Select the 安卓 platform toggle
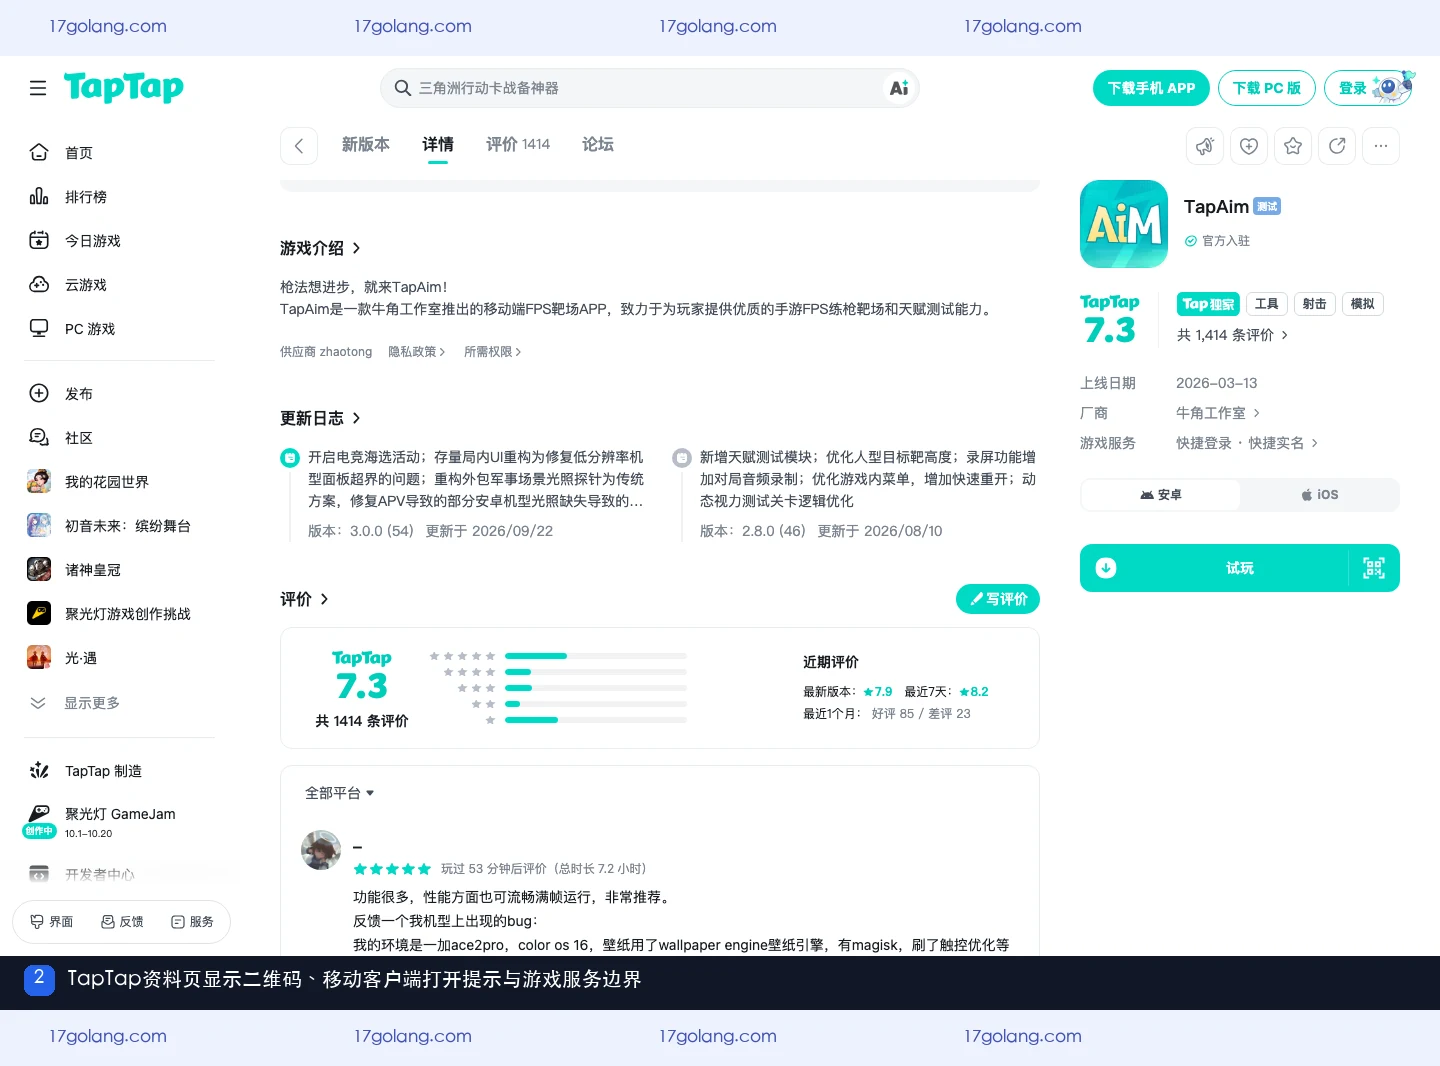Image resolution: width=1440 pixels, height=1066 pixels. [1161, 495]
